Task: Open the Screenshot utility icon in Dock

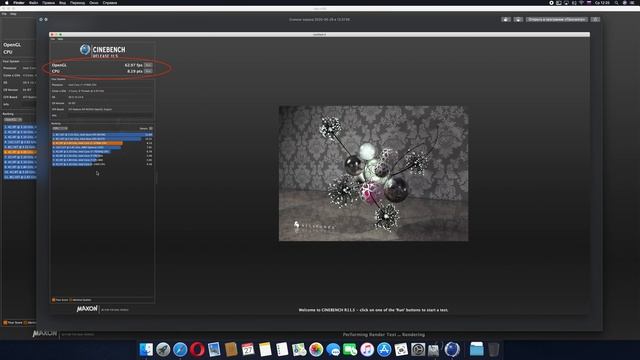Action: point(401,349)
